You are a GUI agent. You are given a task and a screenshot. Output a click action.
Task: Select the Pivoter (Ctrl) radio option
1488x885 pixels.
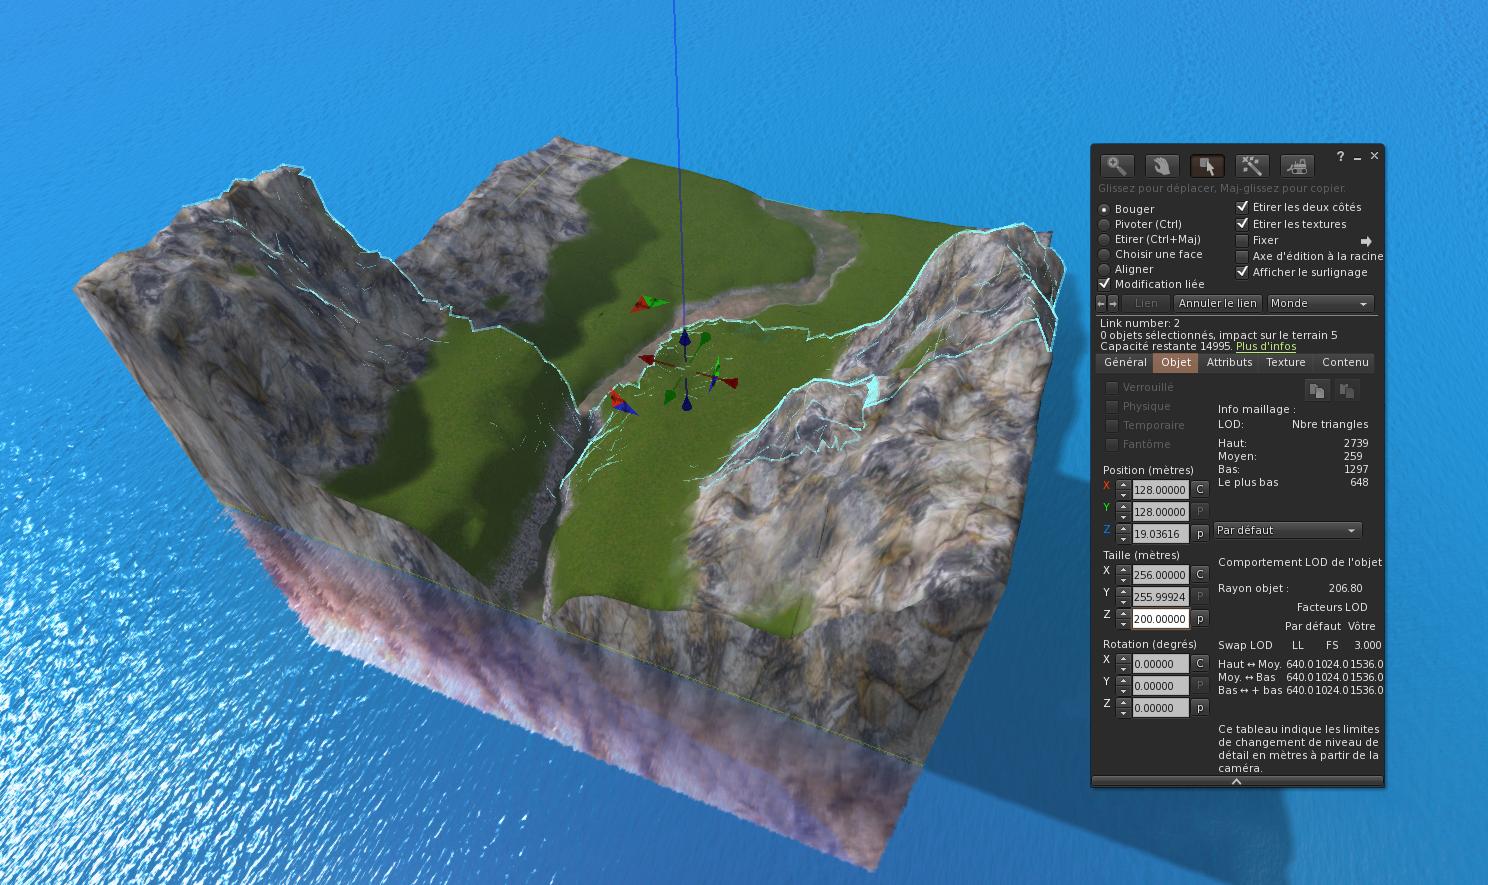pos(1105,224)
